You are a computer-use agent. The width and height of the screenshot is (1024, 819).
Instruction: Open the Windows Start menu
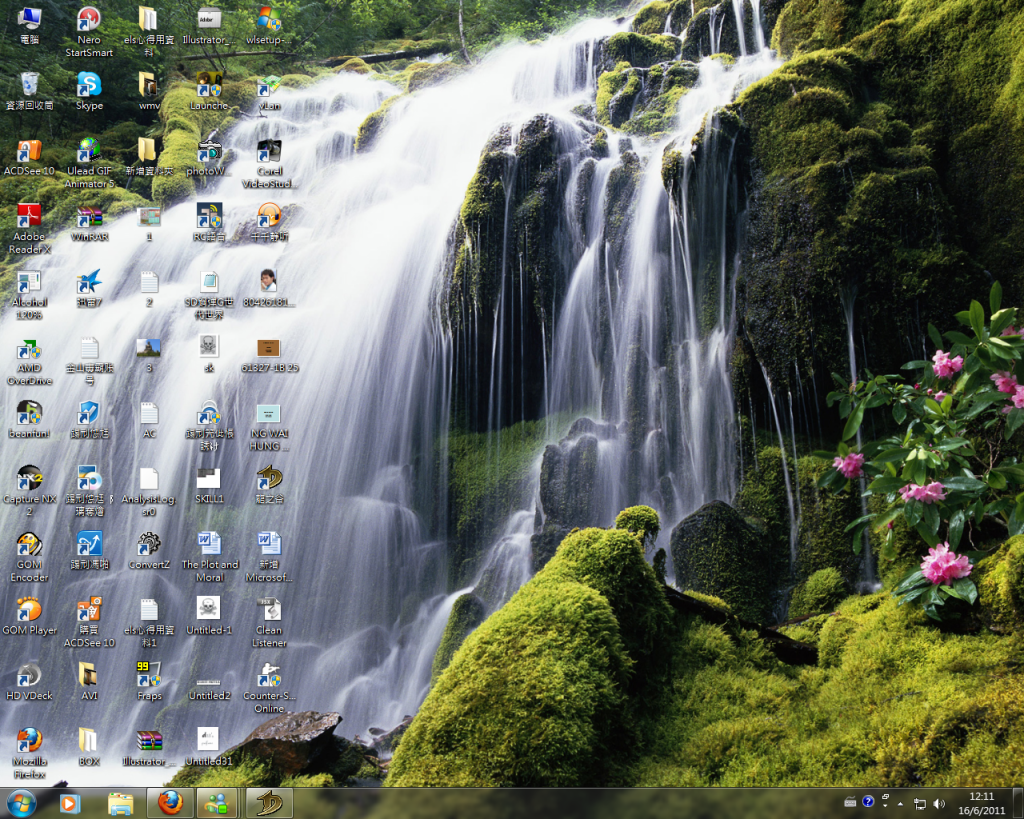[x=21, y=802]
